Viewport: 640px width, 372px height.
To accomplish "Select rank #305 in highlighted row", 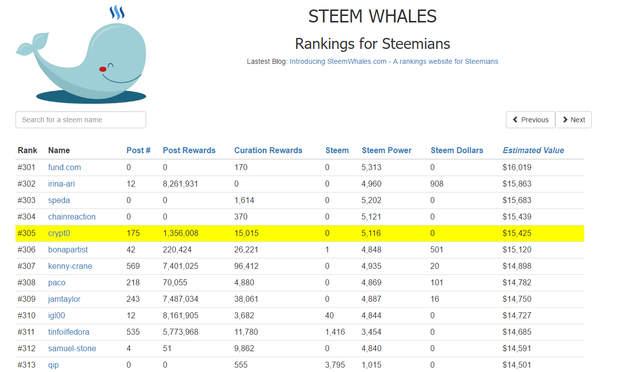I will (27, 233).
